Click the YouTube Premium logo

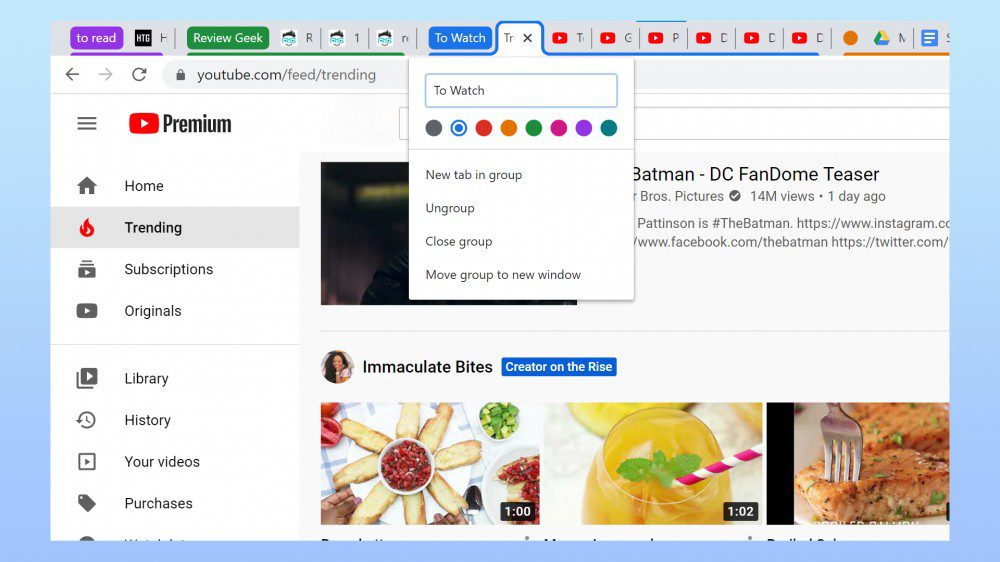pyautogui.click(x=180, y=124)
